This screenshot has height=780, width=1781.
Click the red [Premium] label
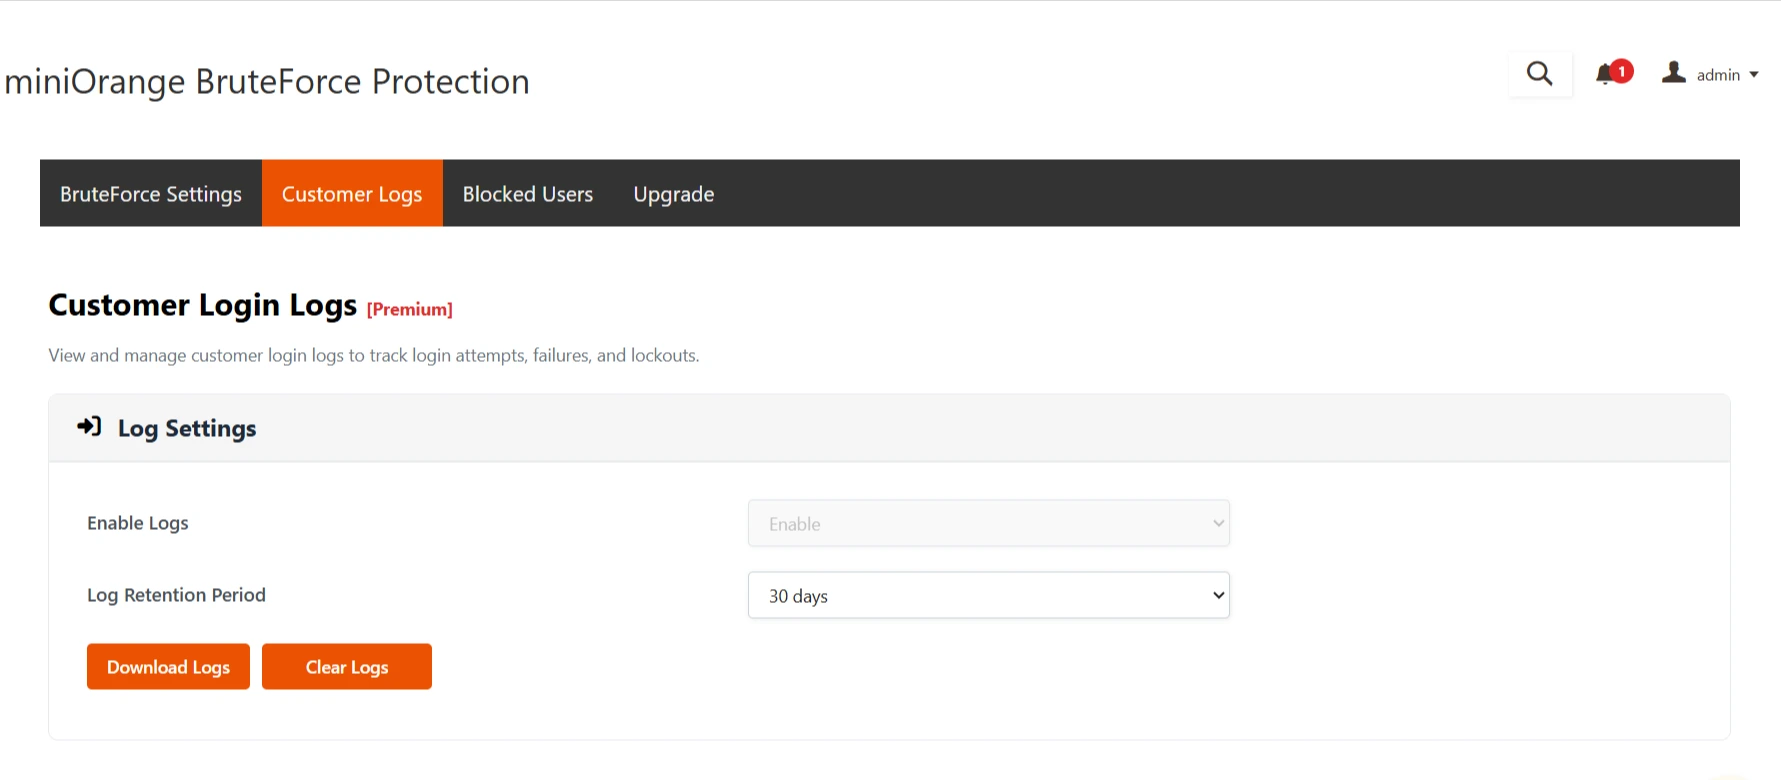(410, 310)
